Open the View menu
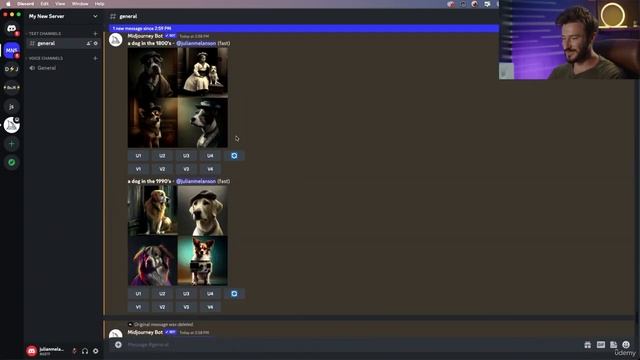 point(60,4)
